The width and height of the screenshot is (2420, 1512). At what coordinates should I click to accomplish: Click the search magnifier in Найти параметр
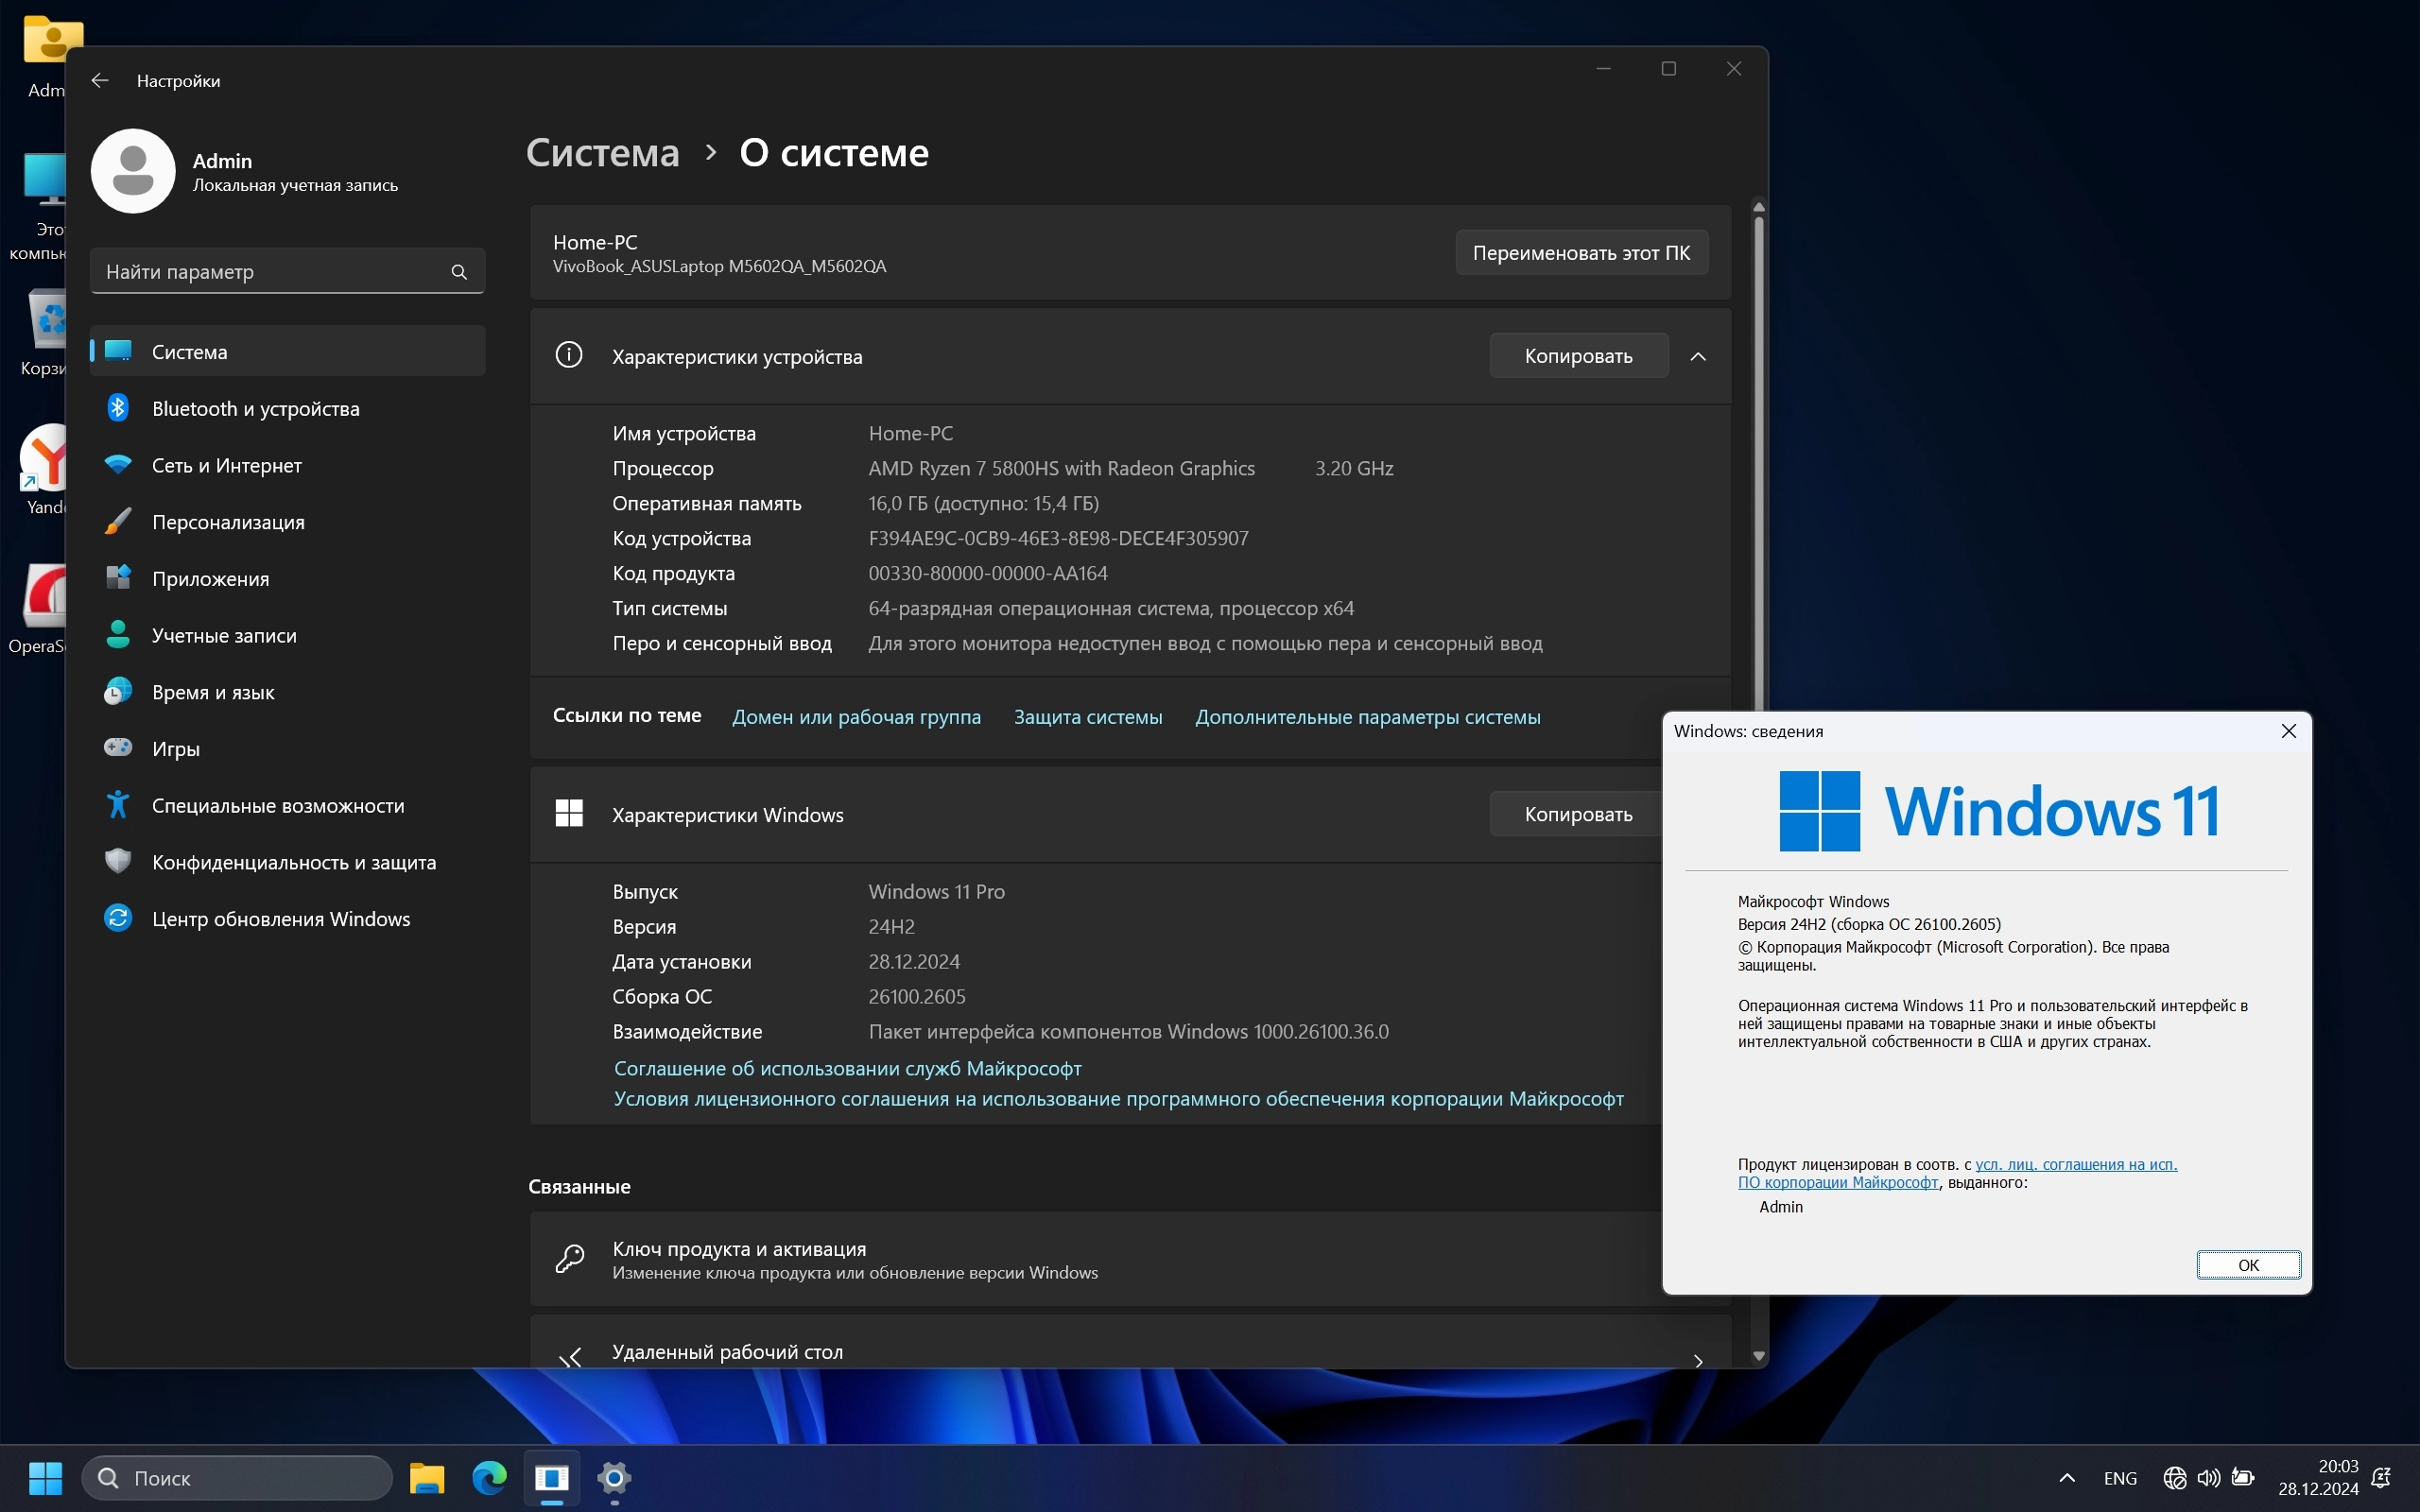coord(459,272)
